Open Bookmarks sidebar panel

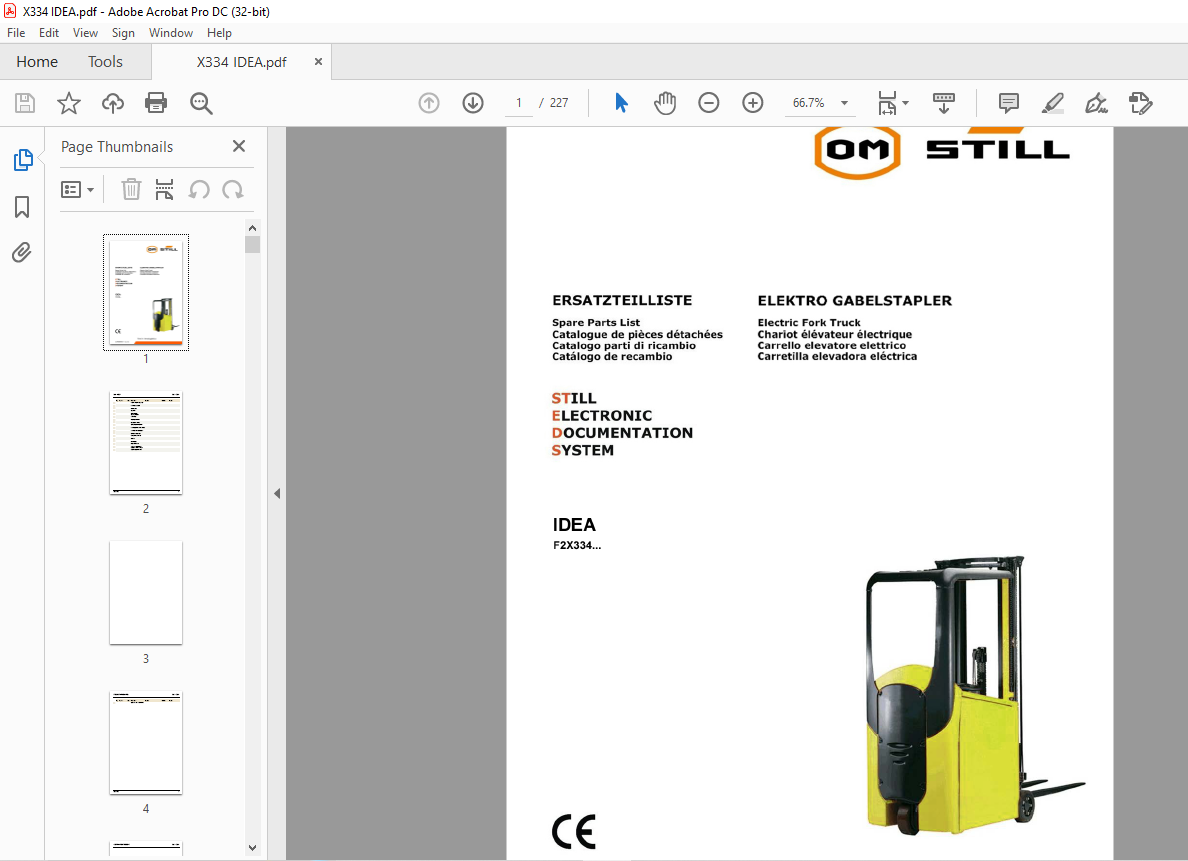click(22, 207)
